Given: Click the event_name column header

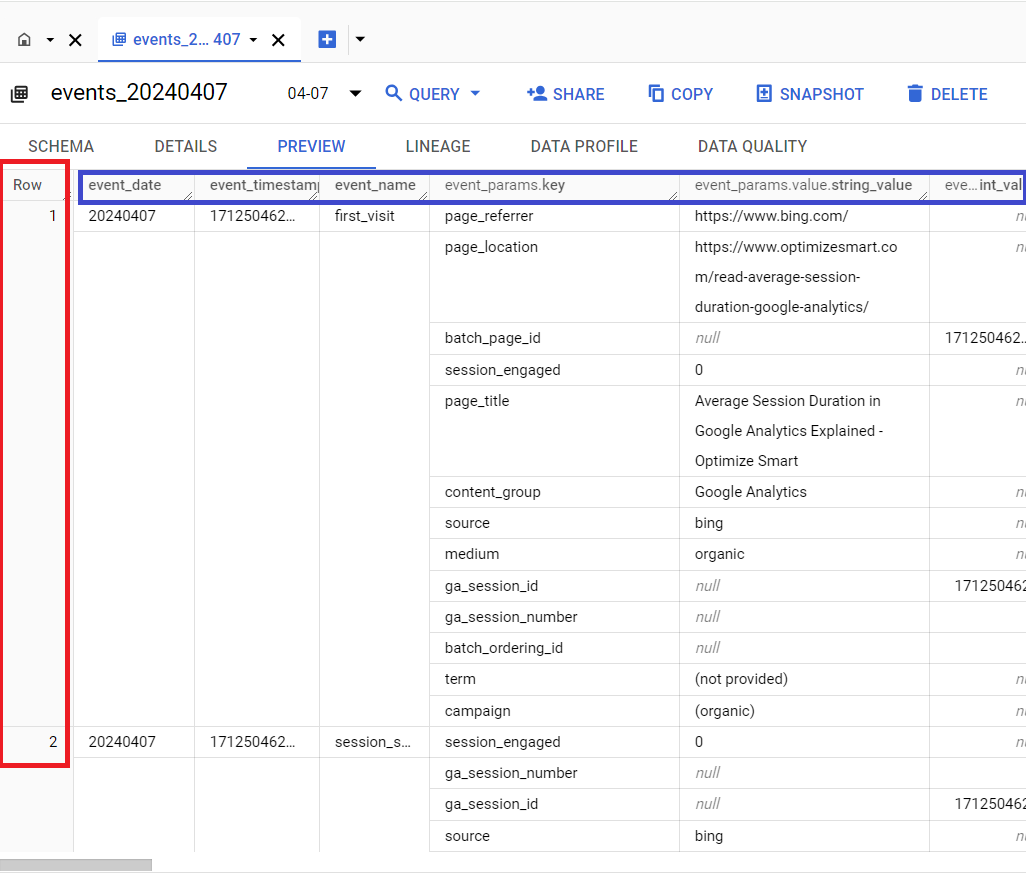Looking at the screenshot, I should tap(375, 185).
